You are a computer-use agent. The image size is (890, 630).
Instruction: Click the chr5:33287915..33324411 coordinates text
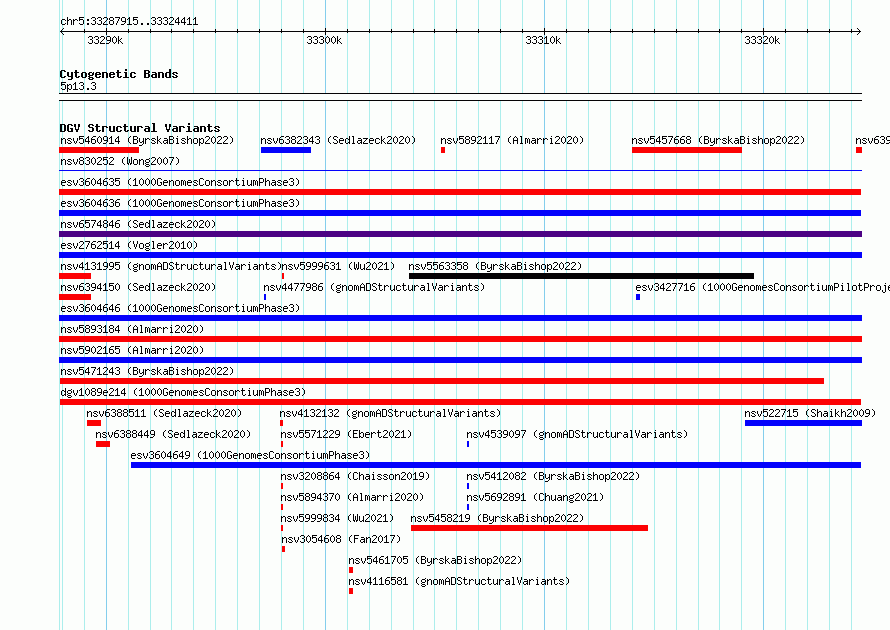129,22
